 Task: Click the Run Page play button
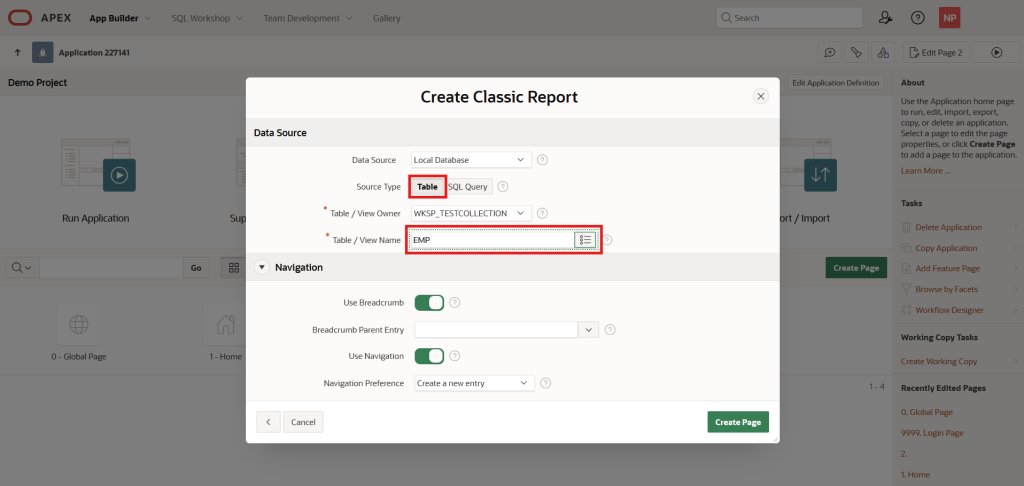[997, 53]
